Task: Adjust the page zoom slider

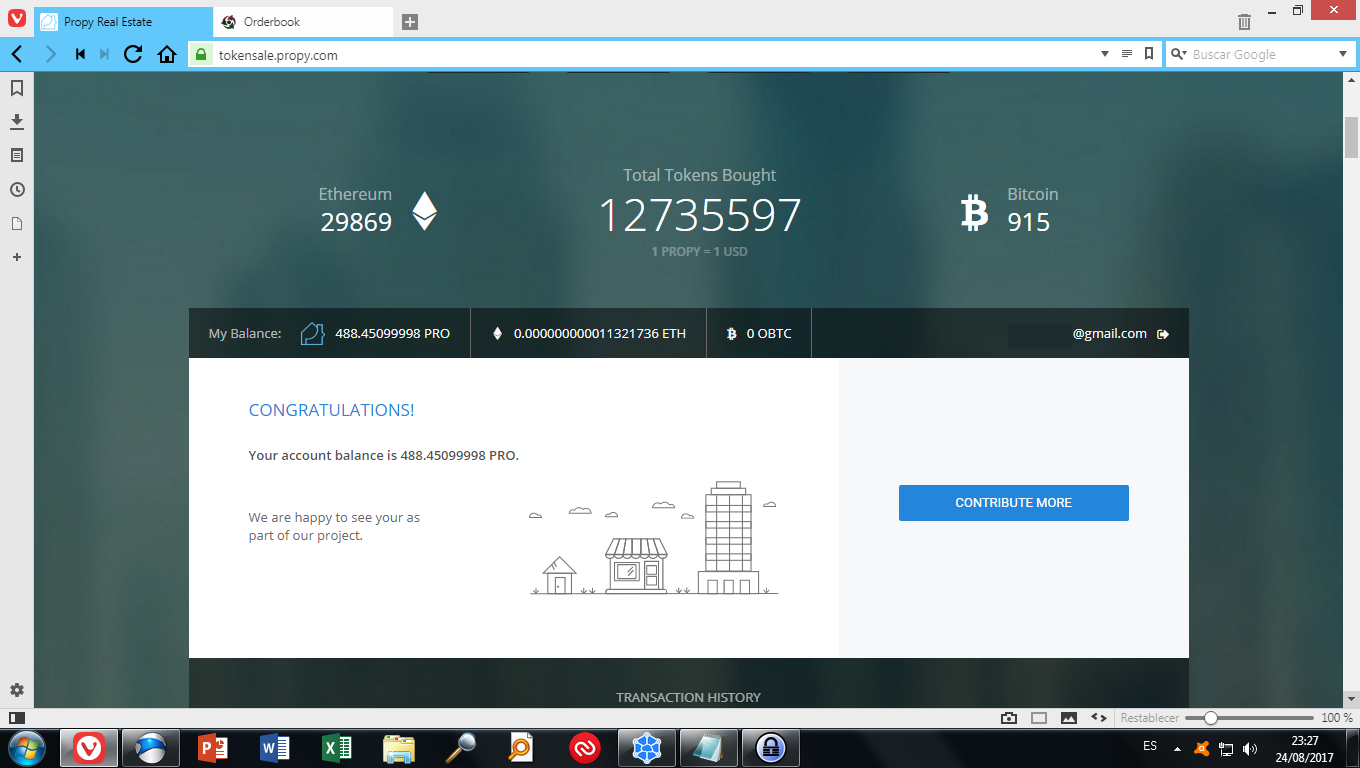Action: [1249, 718]
